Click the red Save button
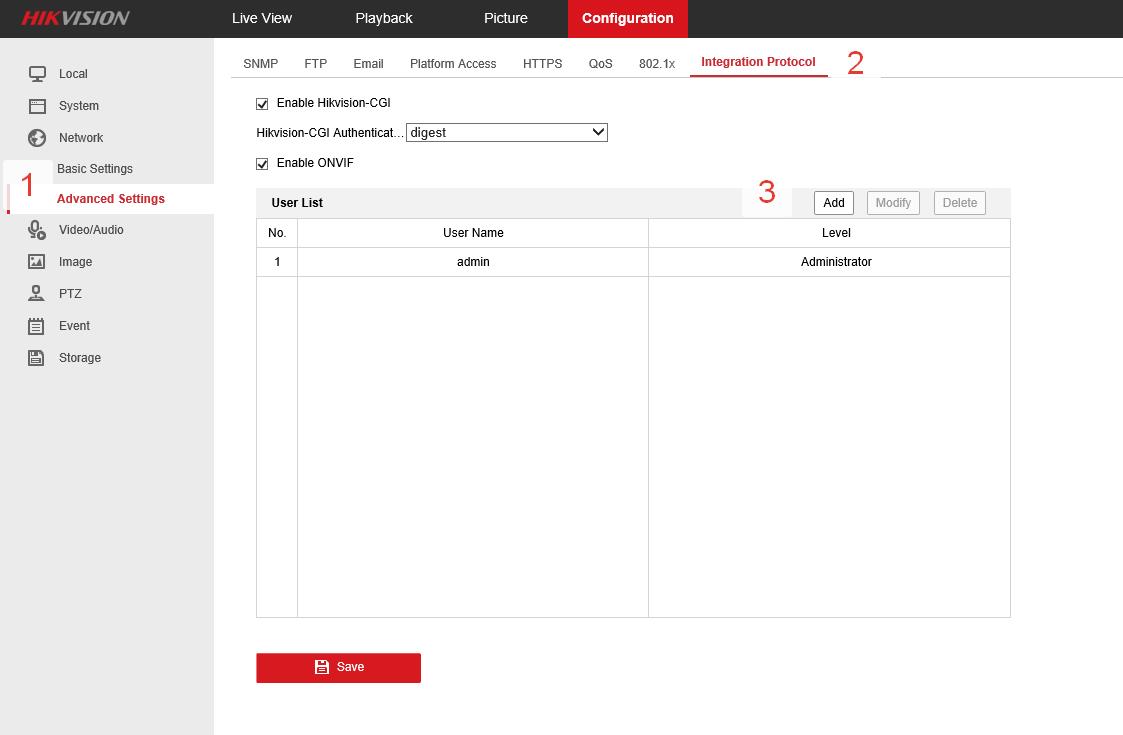1123x735 pixels. (338, 667)
